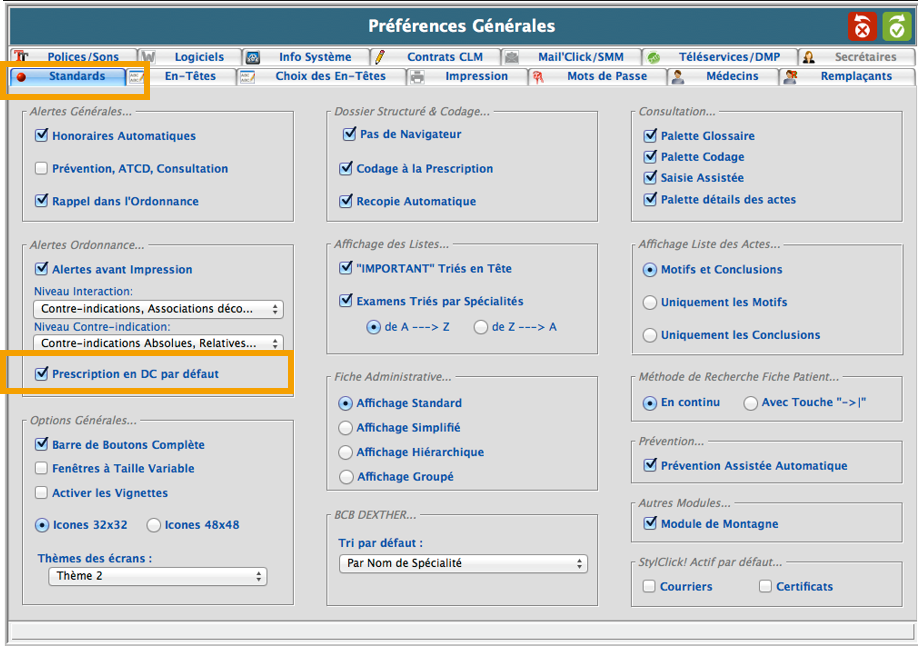Click the printer icon beside Impression
Screen dimensions: 918x646
(x=417, y=76)
